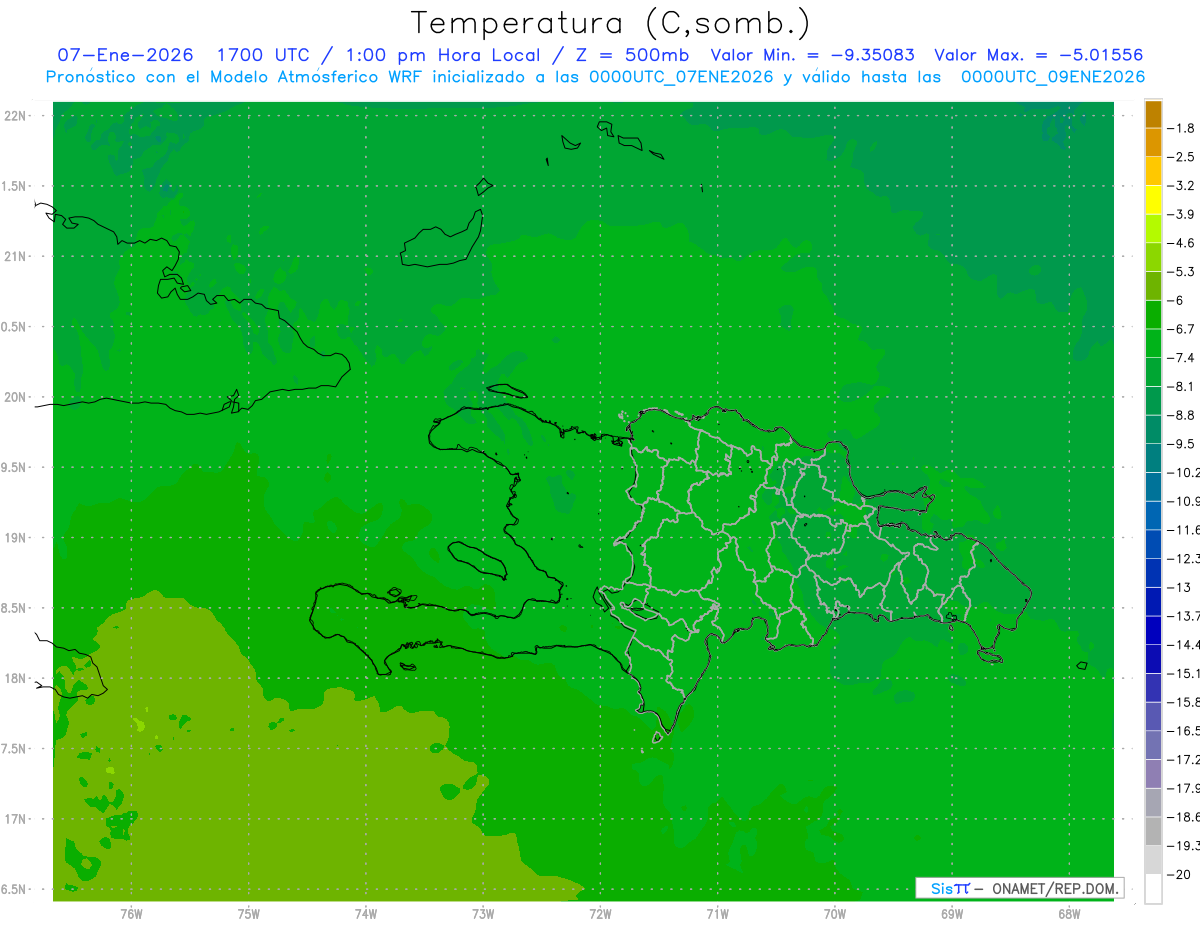Click the '-3.9' color bar label
The width and height of the screenshot is (1200, 927).
(1181, 215)
